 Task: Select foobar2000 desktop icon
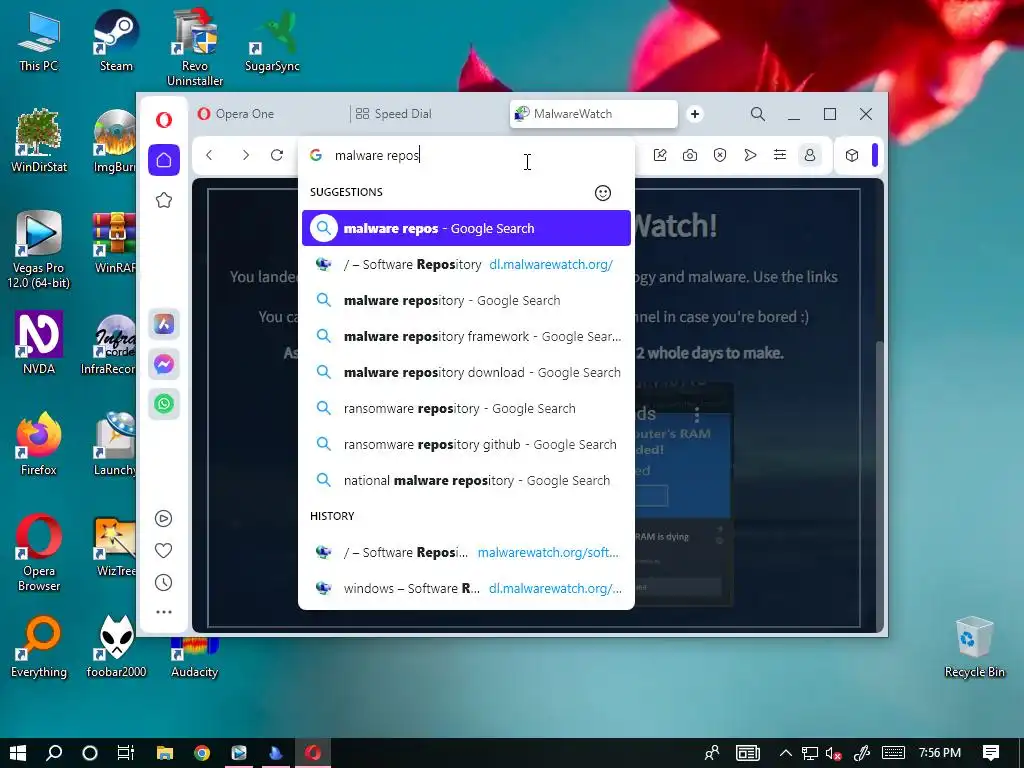click(116, 647)
